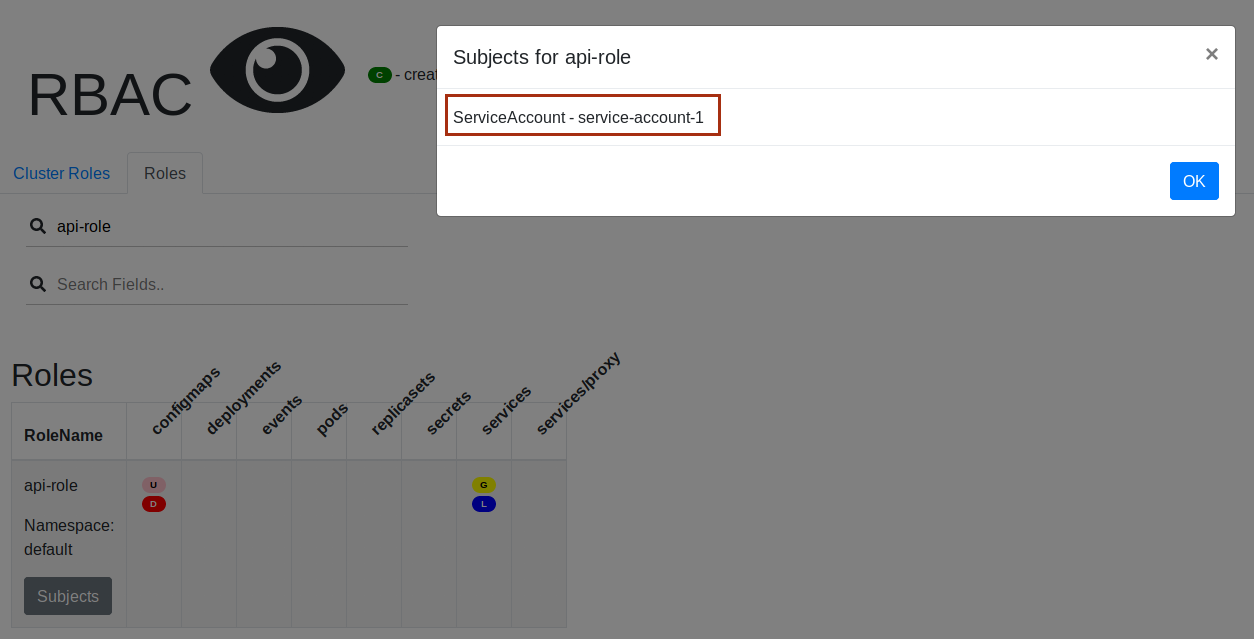Click the red D badge under configmaps
Viewport: 1254px width, 639px height.
(153, 504)
